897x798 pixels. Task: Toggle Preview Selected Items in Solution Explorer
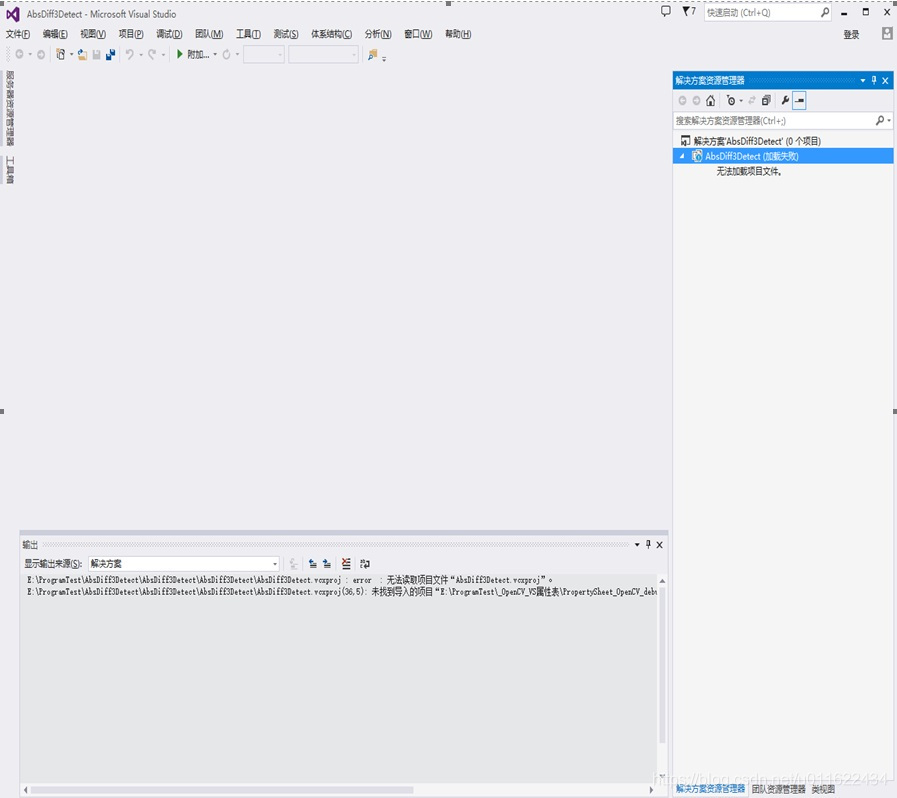coord(799,101)
